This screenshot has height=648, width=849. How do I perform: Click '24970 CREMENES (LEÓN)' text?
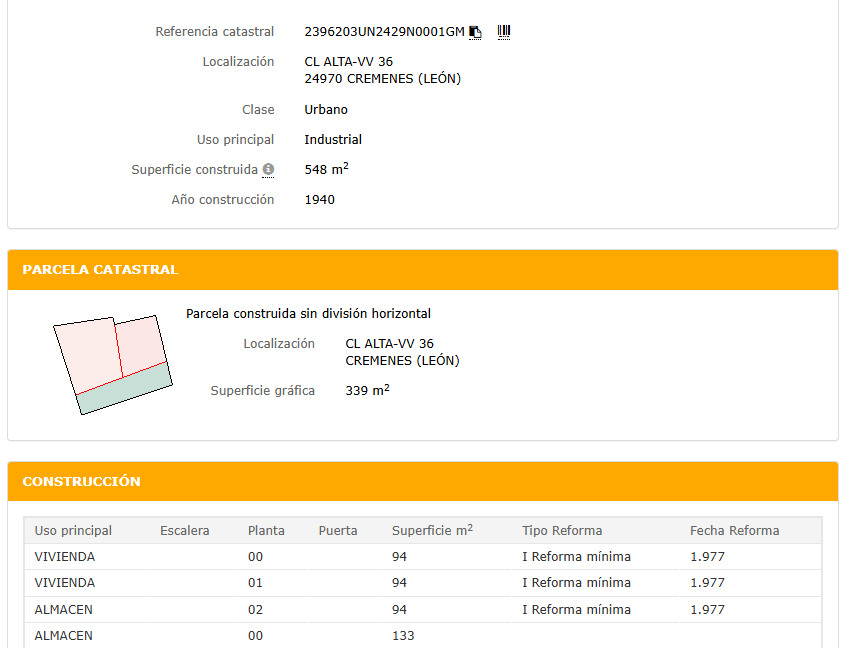pyautogui.click(x=382, y=78)
